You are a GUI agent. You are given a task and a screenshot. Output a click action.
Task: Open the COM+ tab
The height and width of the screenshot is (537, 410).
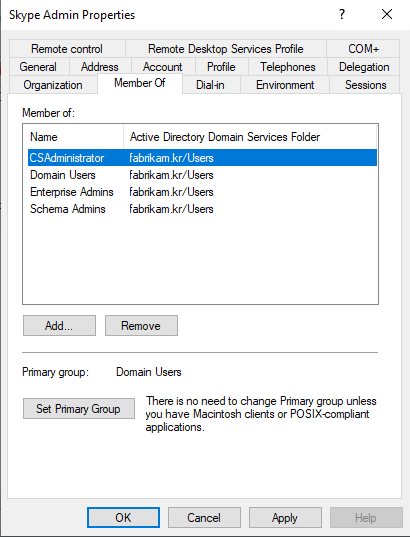363,49
